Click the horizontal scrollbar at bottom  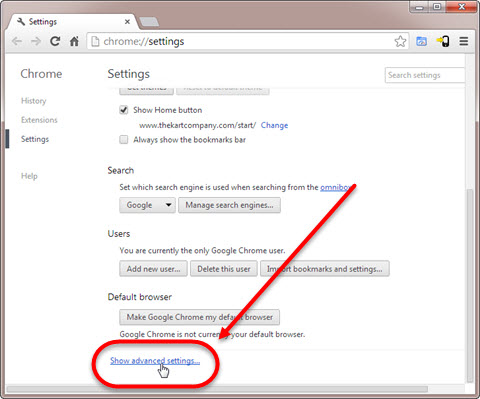pyautogui.click(x=217, y=389)
